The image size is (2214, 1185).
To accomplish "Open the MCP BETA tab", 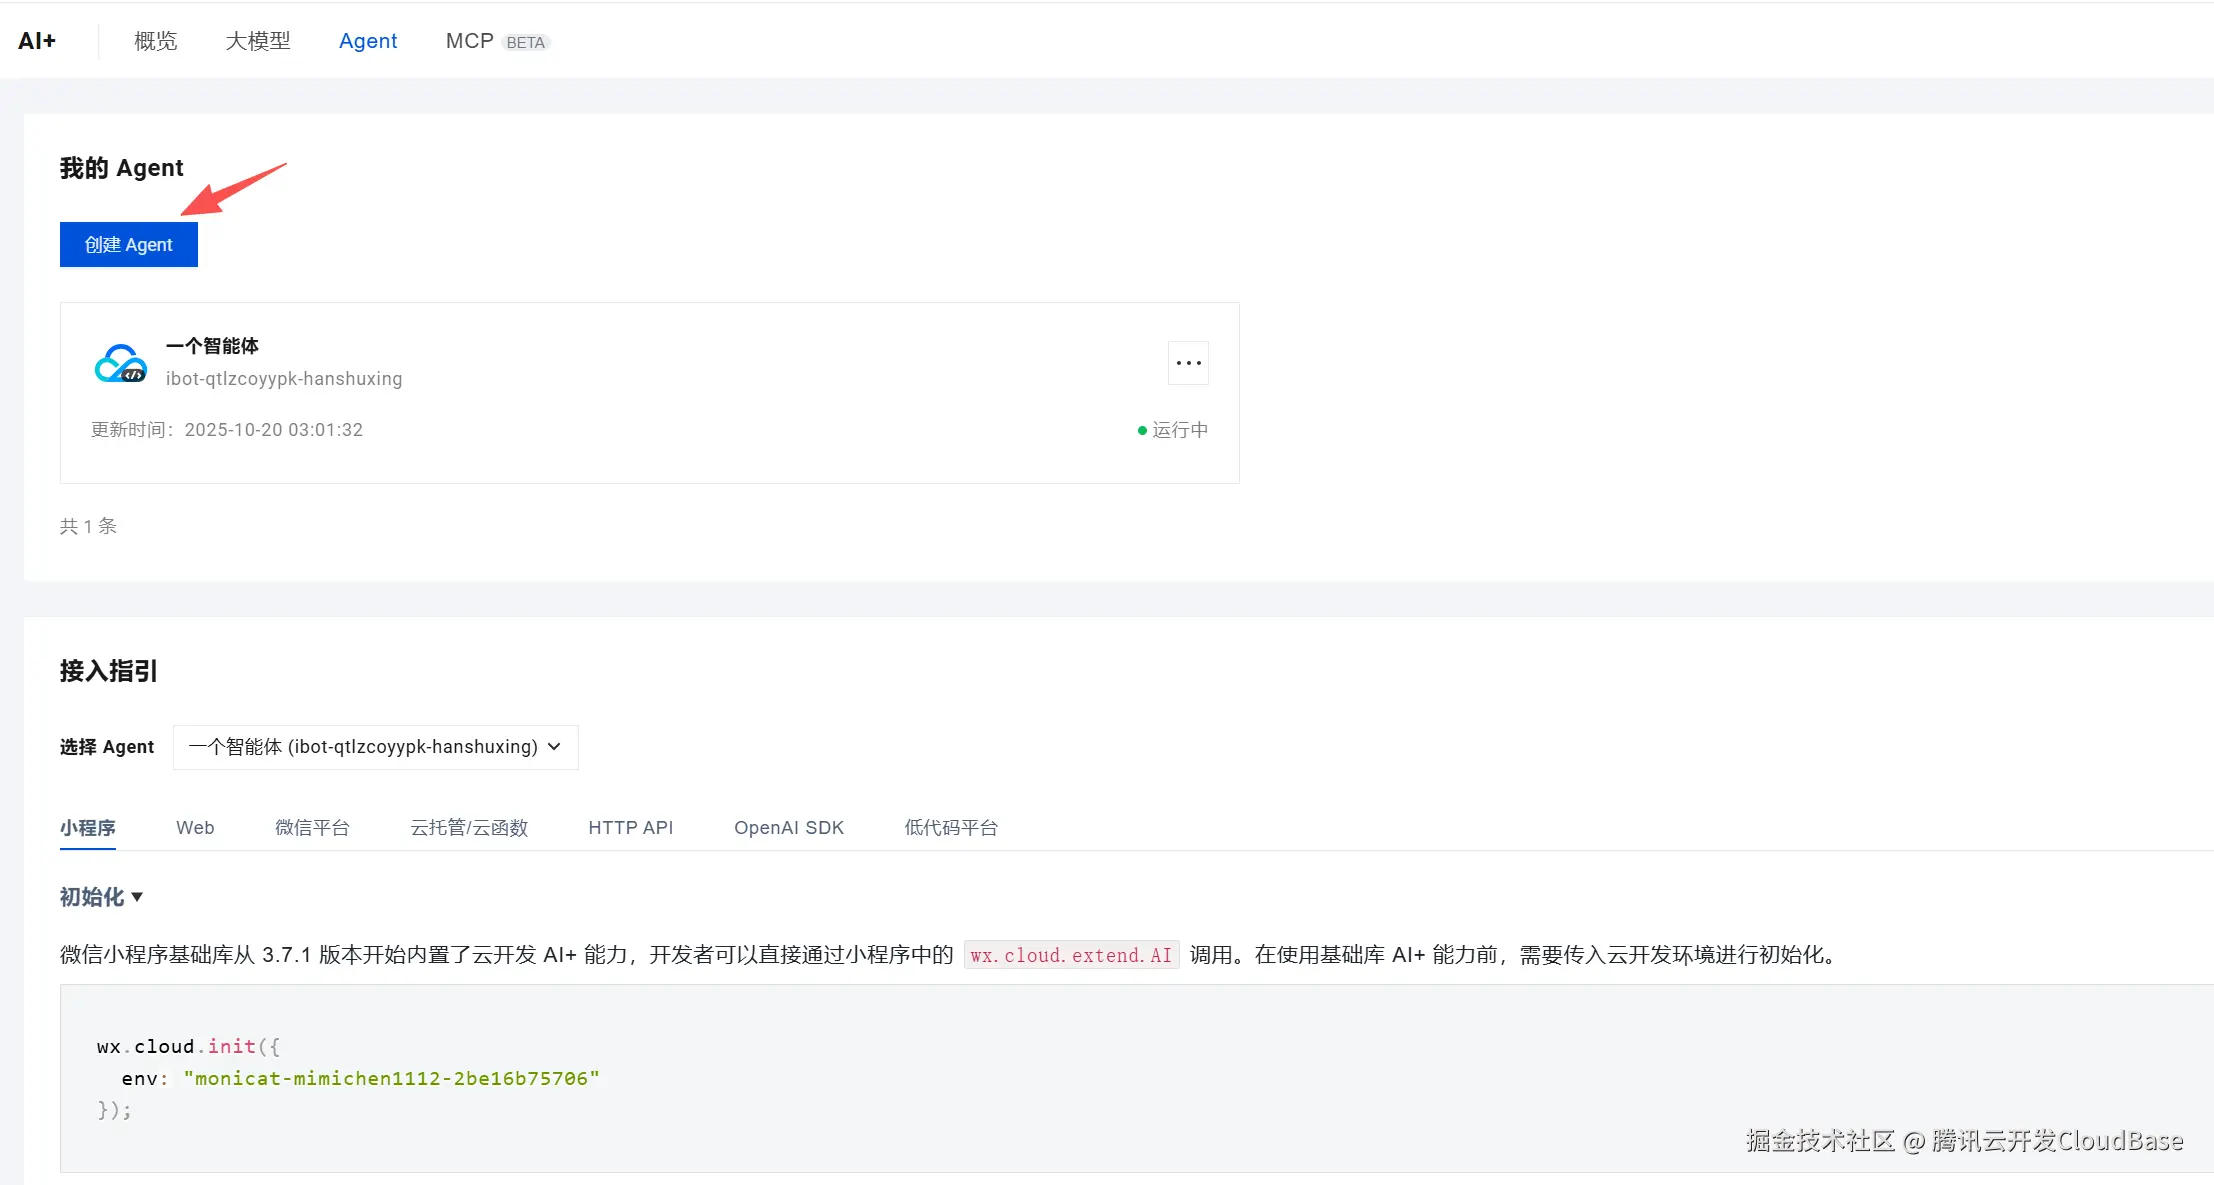I will (x=471, y=40).
